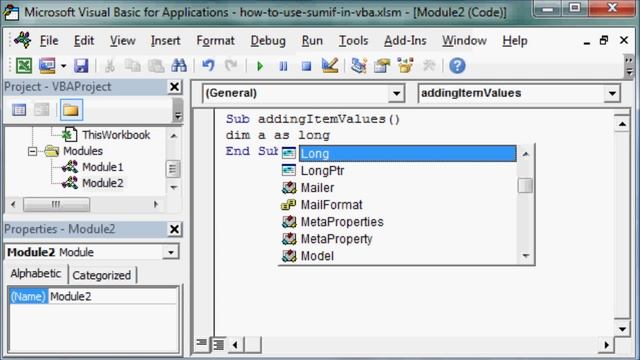Switch to the Alphabetic tab
This screenshot has height=360, width=640.
pyautogui.click(x=36, y=274)
